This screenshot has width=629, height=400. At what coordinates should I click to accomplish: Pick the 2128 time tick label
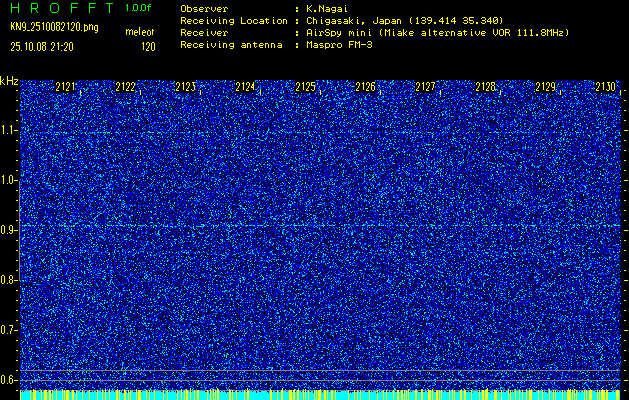point(486,88)
